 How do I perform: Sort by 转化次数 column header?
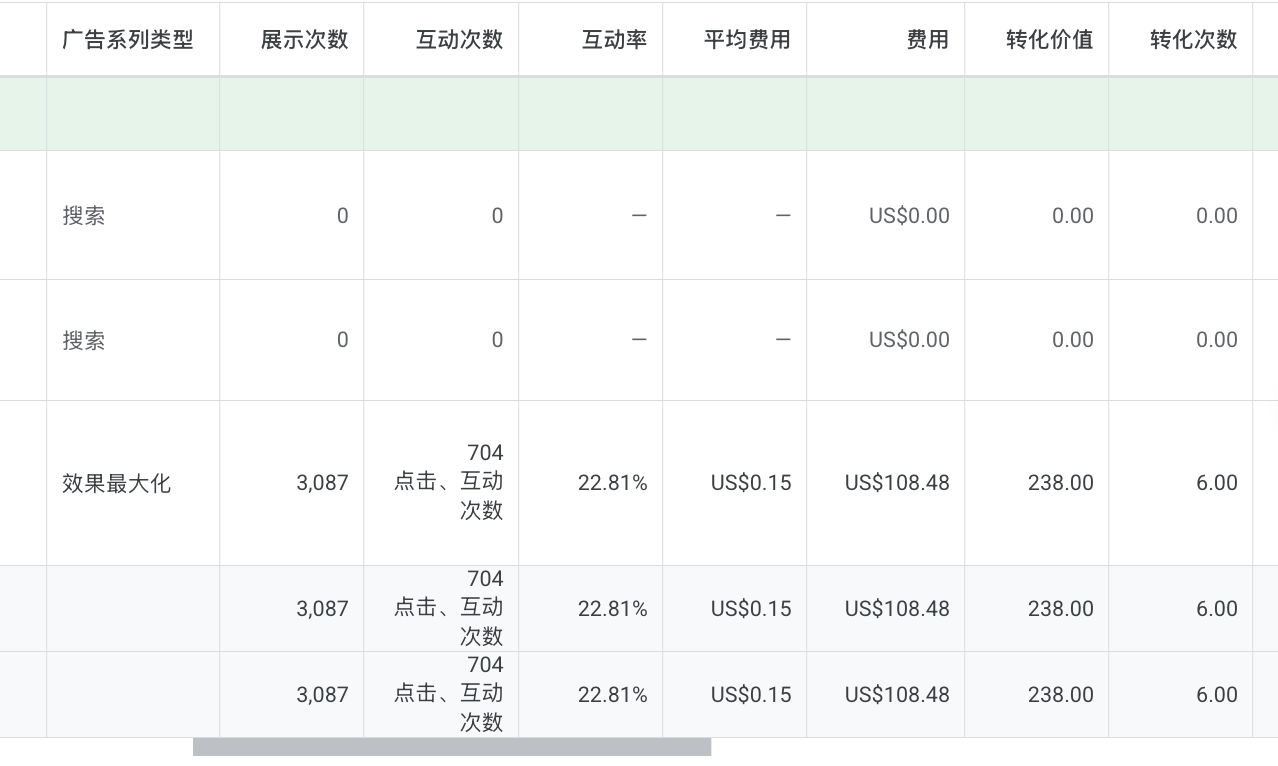click(x=1193, y=40)
